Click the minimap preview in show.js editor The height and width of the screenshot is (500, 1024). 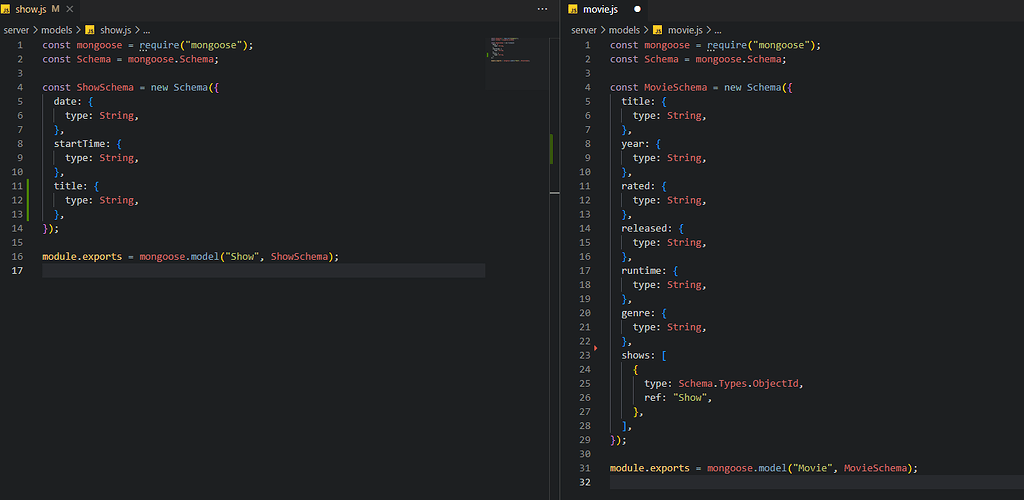(x=506, y=50)
